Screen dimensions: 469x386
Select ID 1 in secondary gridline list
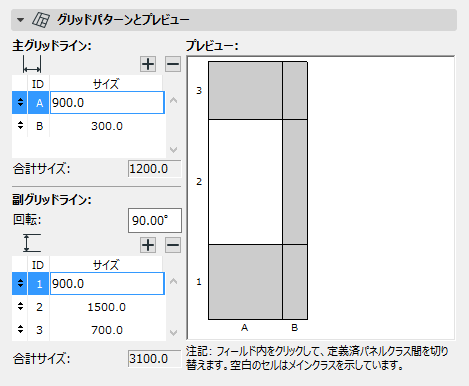pyautogui.click(x=39, y=284)
